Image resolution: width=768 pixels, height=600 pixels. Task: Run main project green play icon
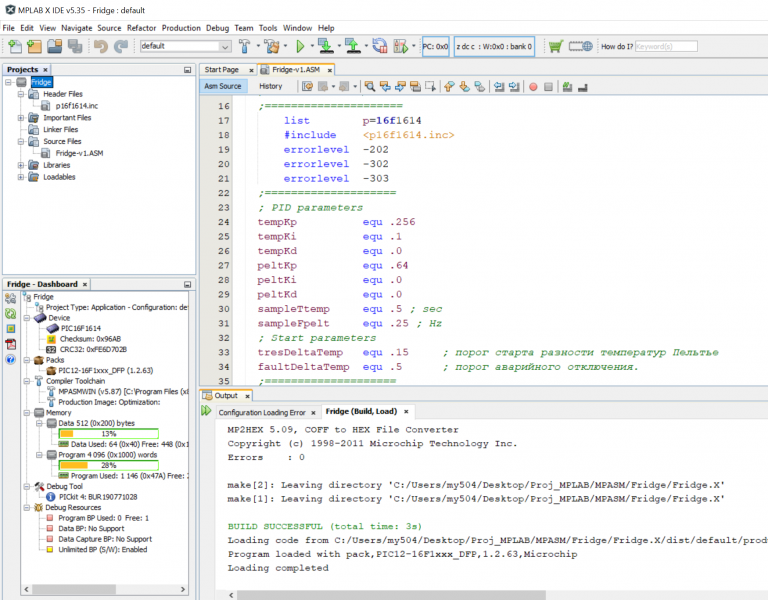click(x=300, y=47)
